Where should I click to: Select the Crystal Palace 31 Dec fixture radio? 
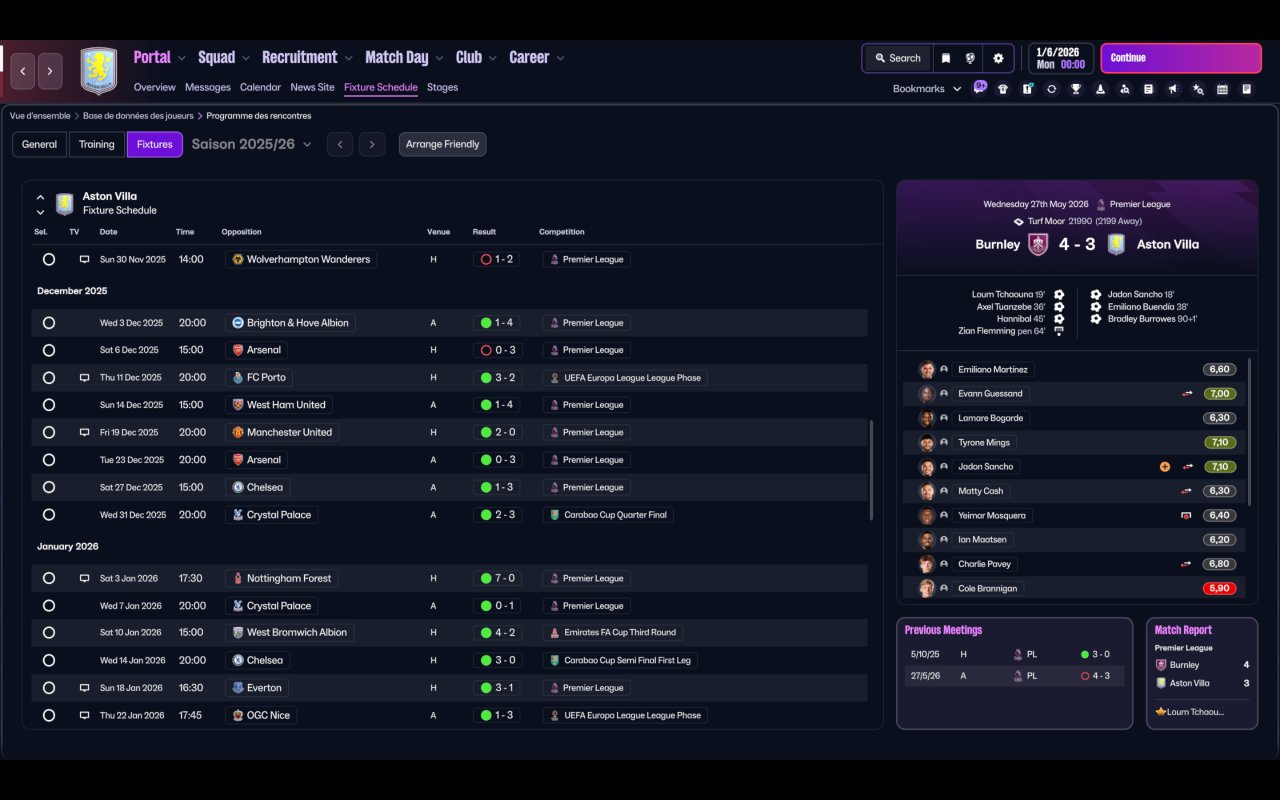coord(48,515)
